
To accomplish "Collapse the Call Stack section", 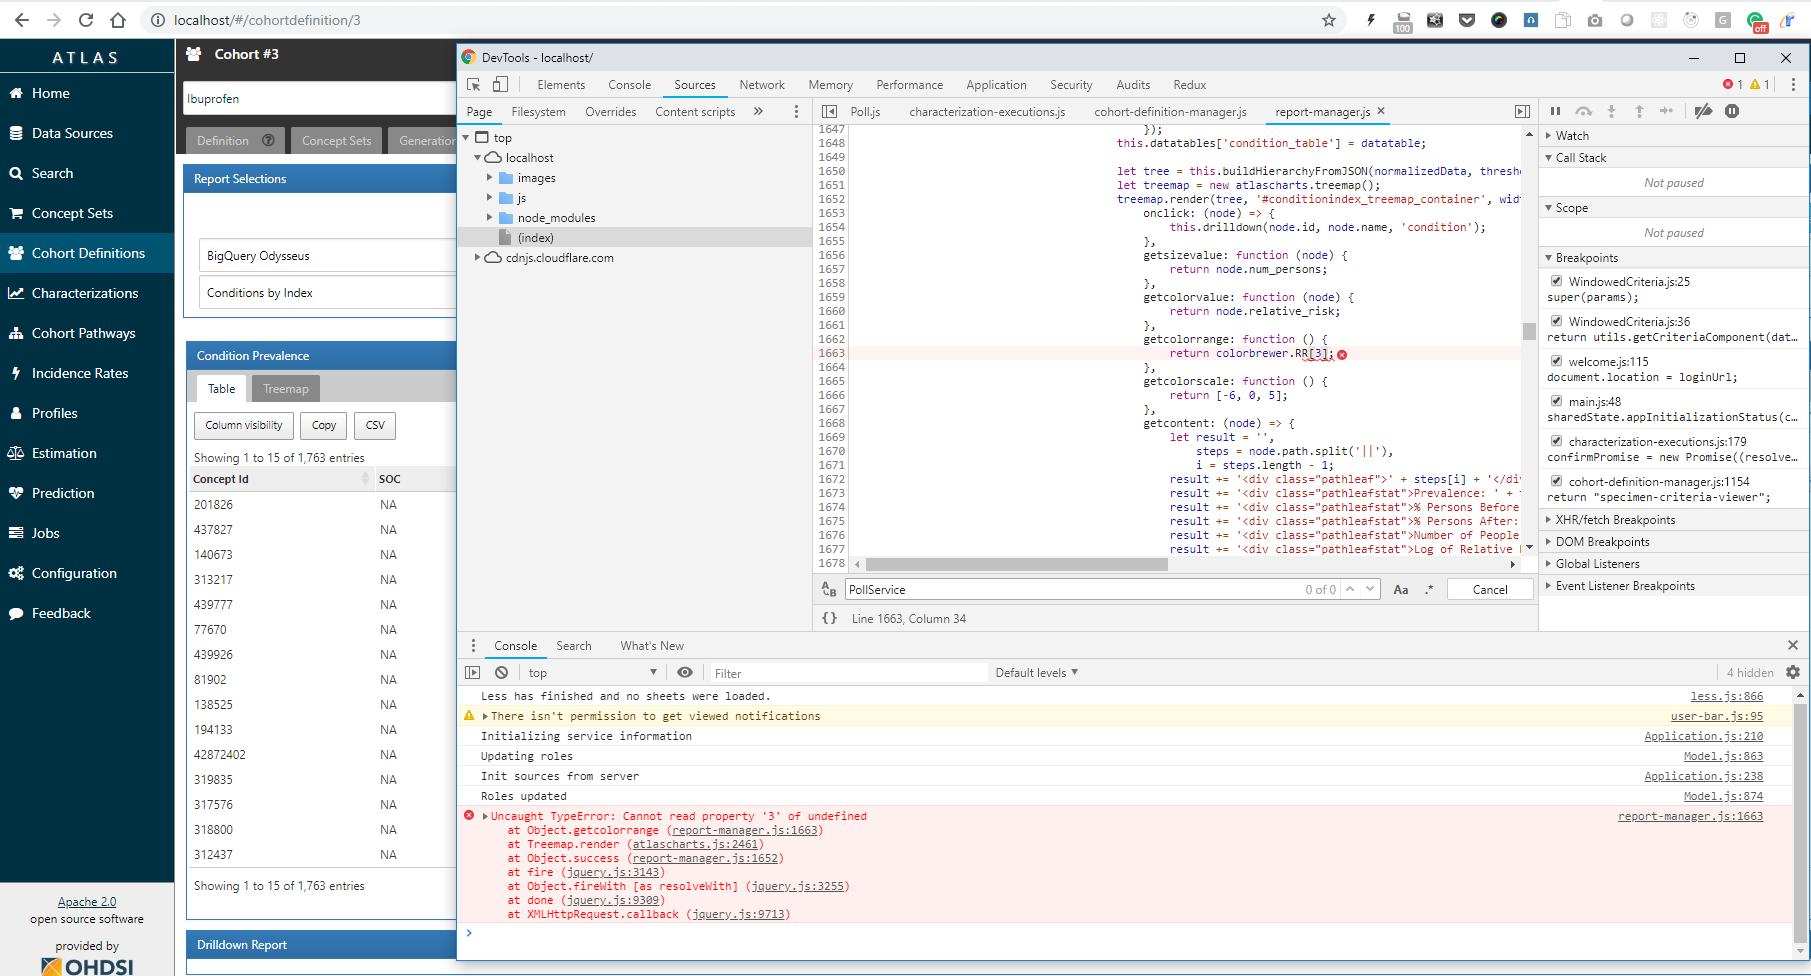I will 1549,157.
